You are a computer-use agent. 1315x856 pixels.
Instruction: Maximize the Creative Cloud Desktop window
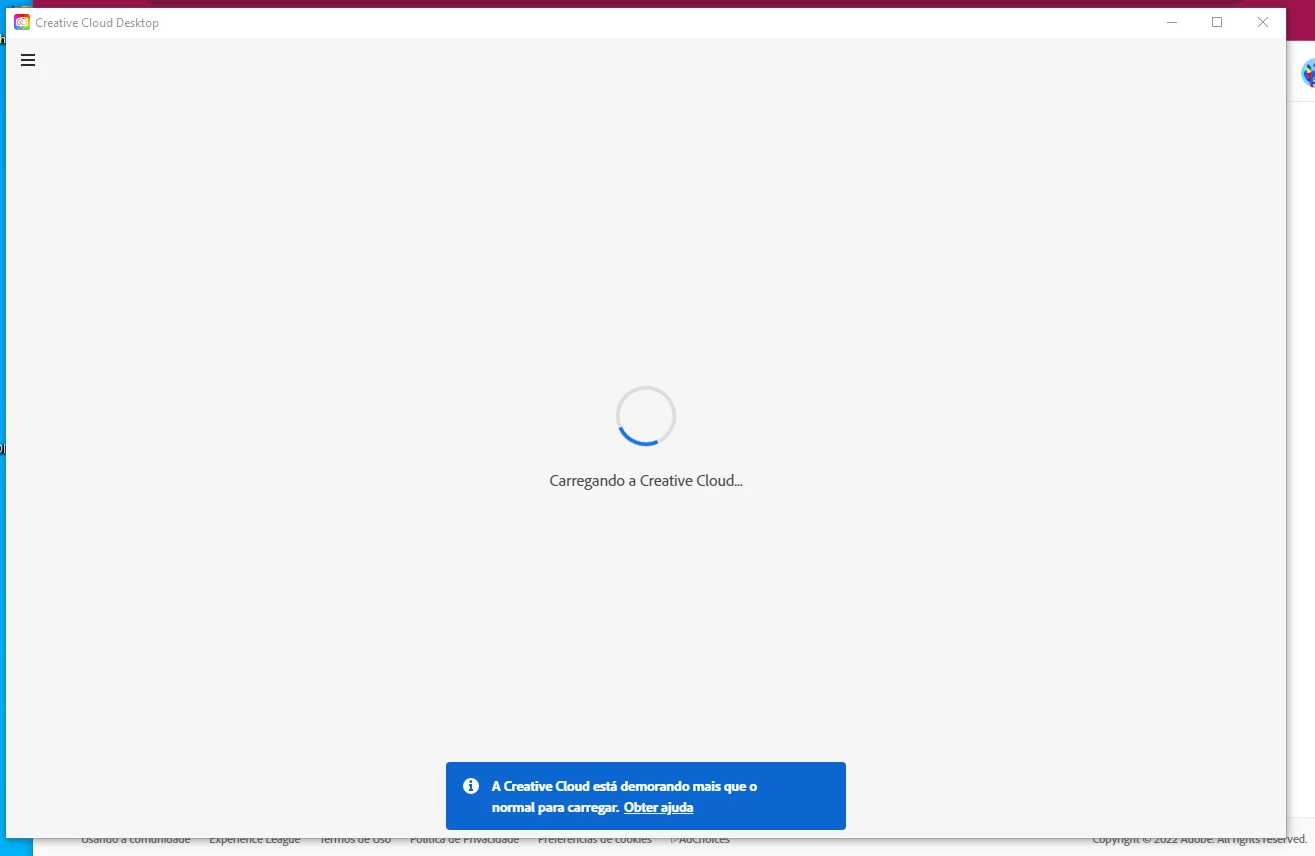coord(1217,22)
